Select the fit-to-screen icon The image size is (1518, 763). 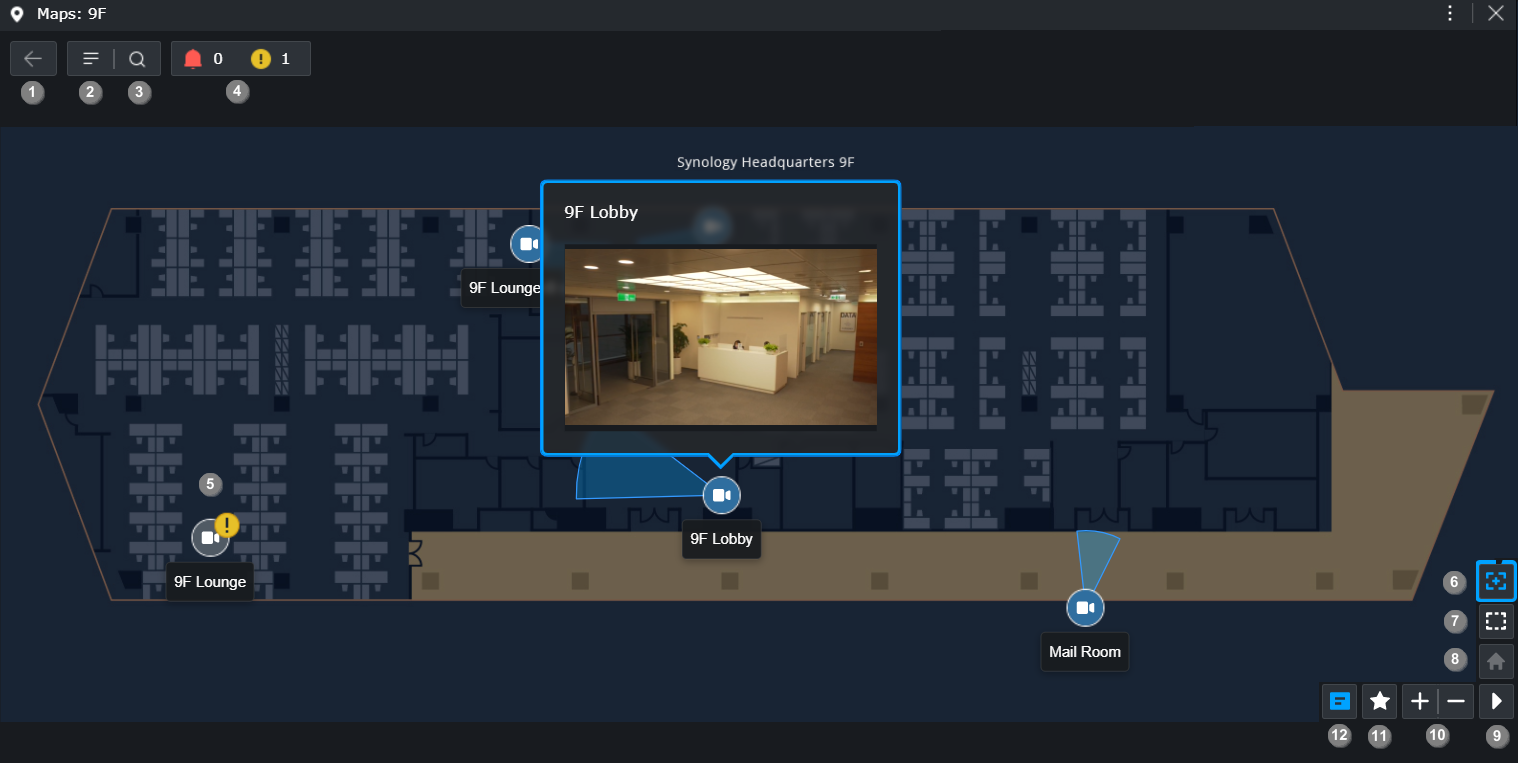pyautogui.click(x=1495, y=580)
